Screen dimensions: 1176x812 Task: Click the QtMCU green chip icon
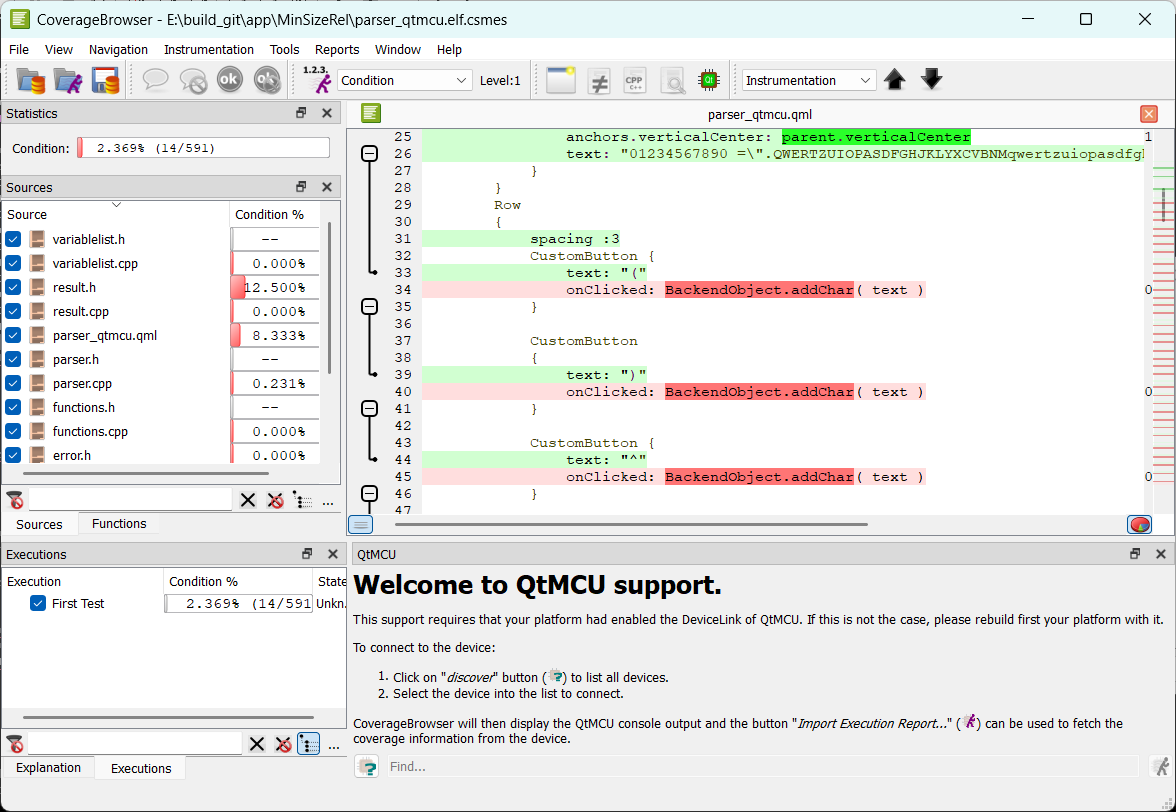[x=709, y=80]
